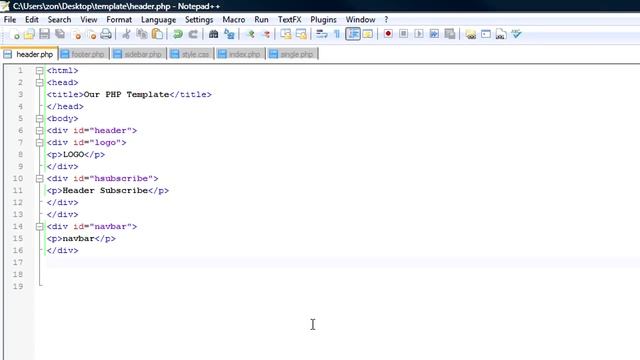Select the header.php tab
The image size is (640, 360).
[29, 54]
